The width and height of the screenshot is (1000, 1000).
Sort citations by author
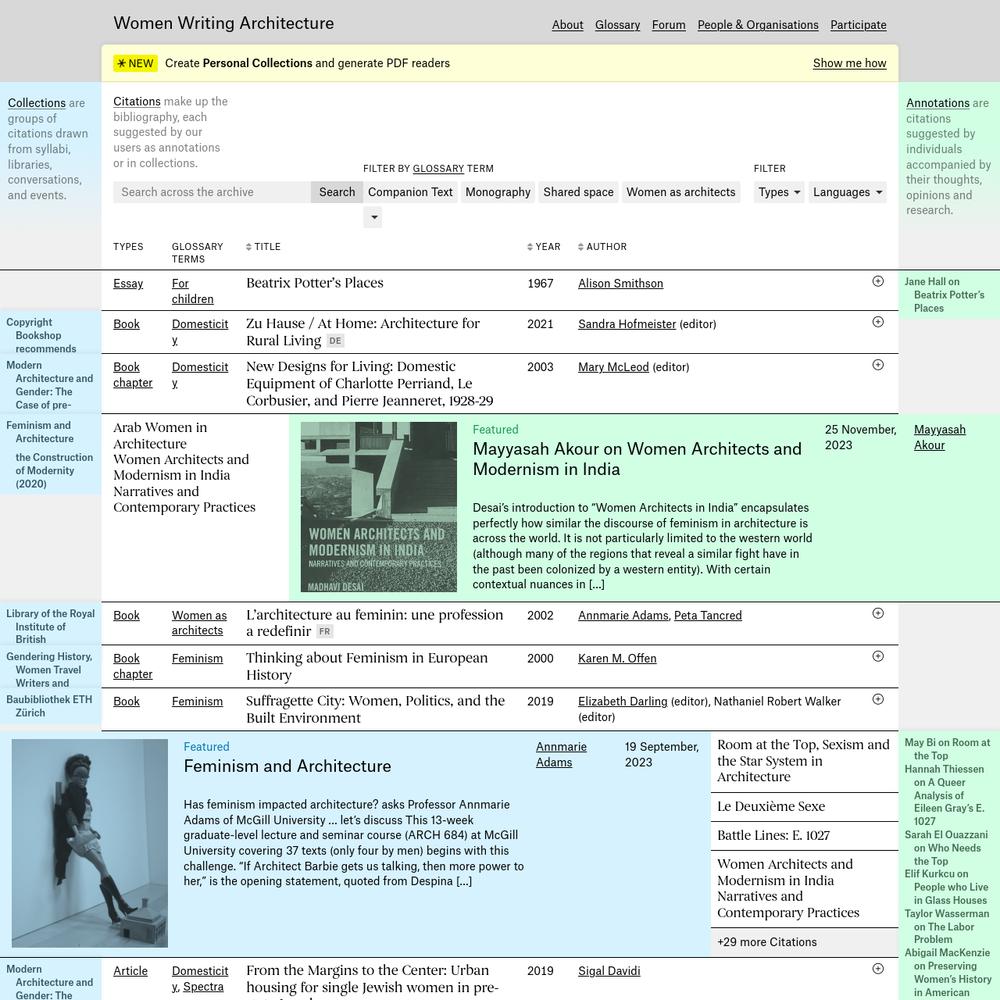(602, 247)
